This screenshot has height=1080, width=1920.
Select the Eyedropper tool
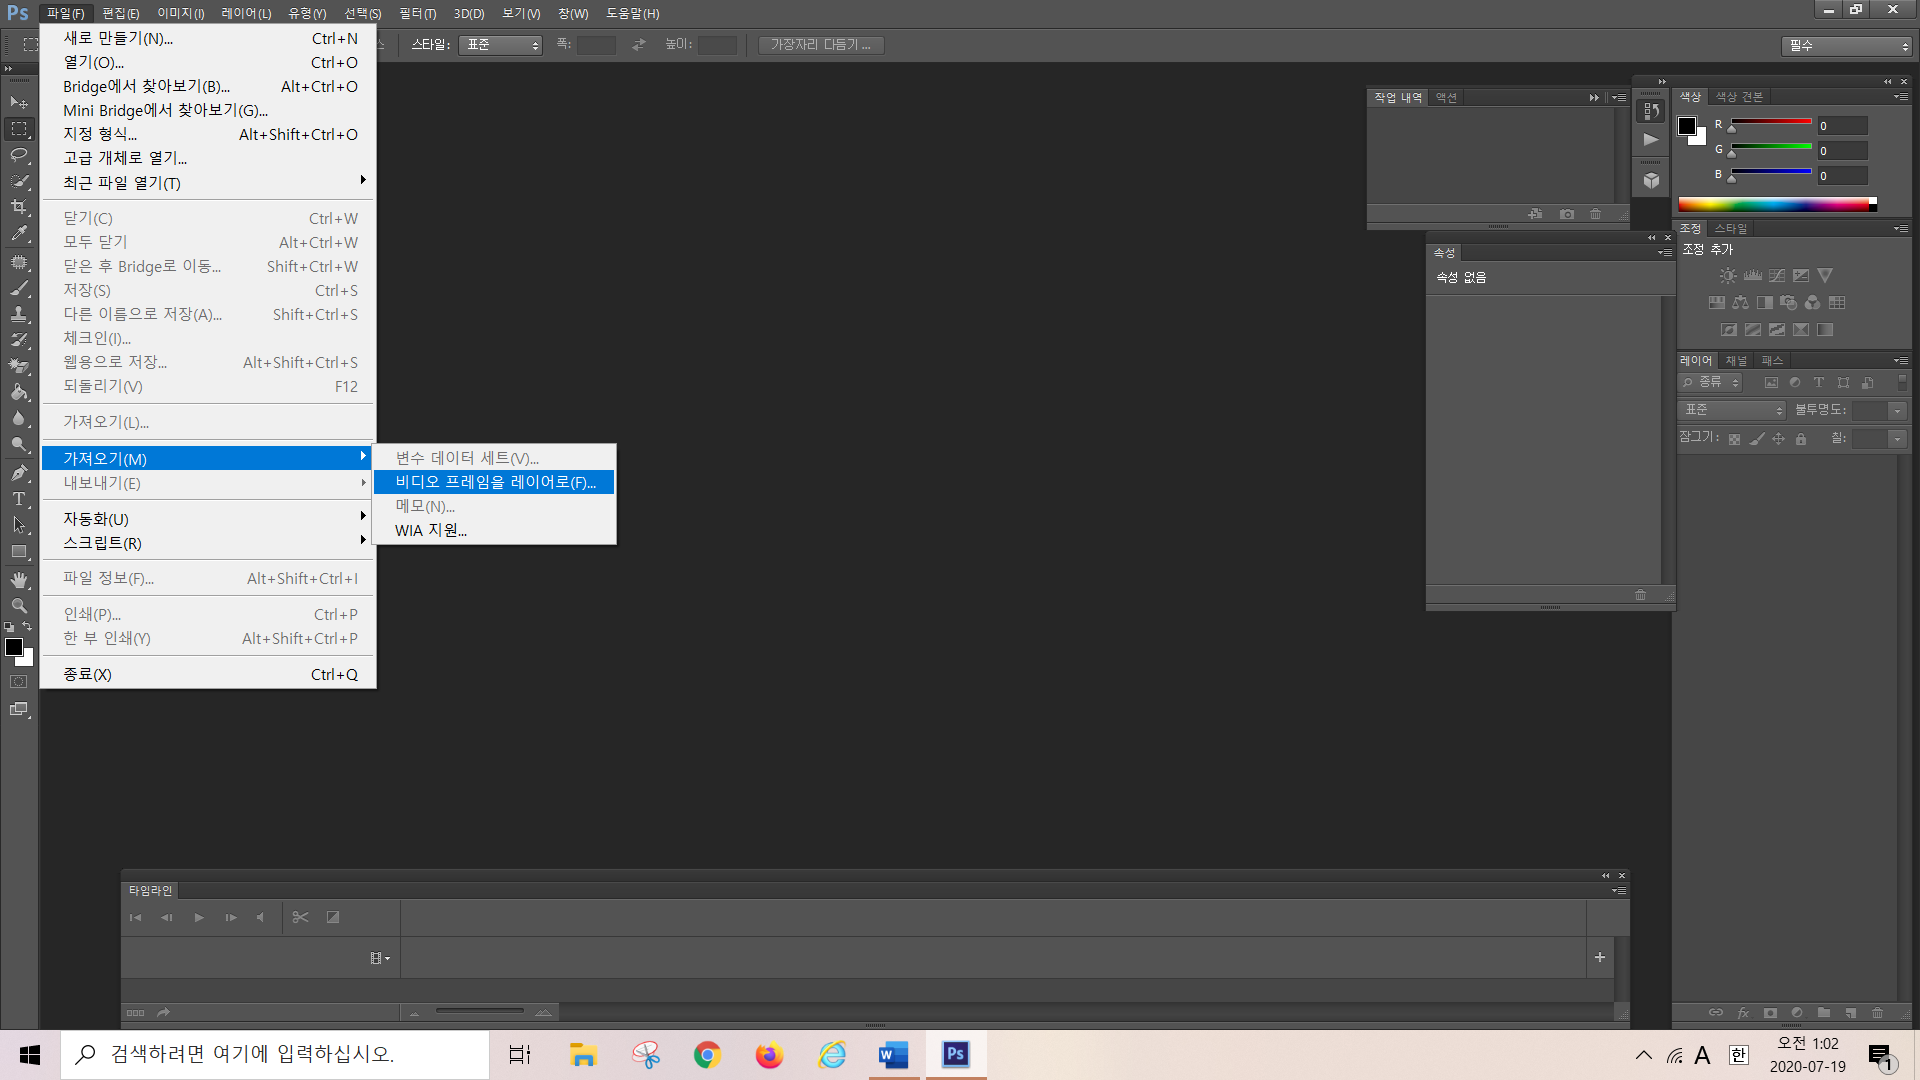click(19, 233)
